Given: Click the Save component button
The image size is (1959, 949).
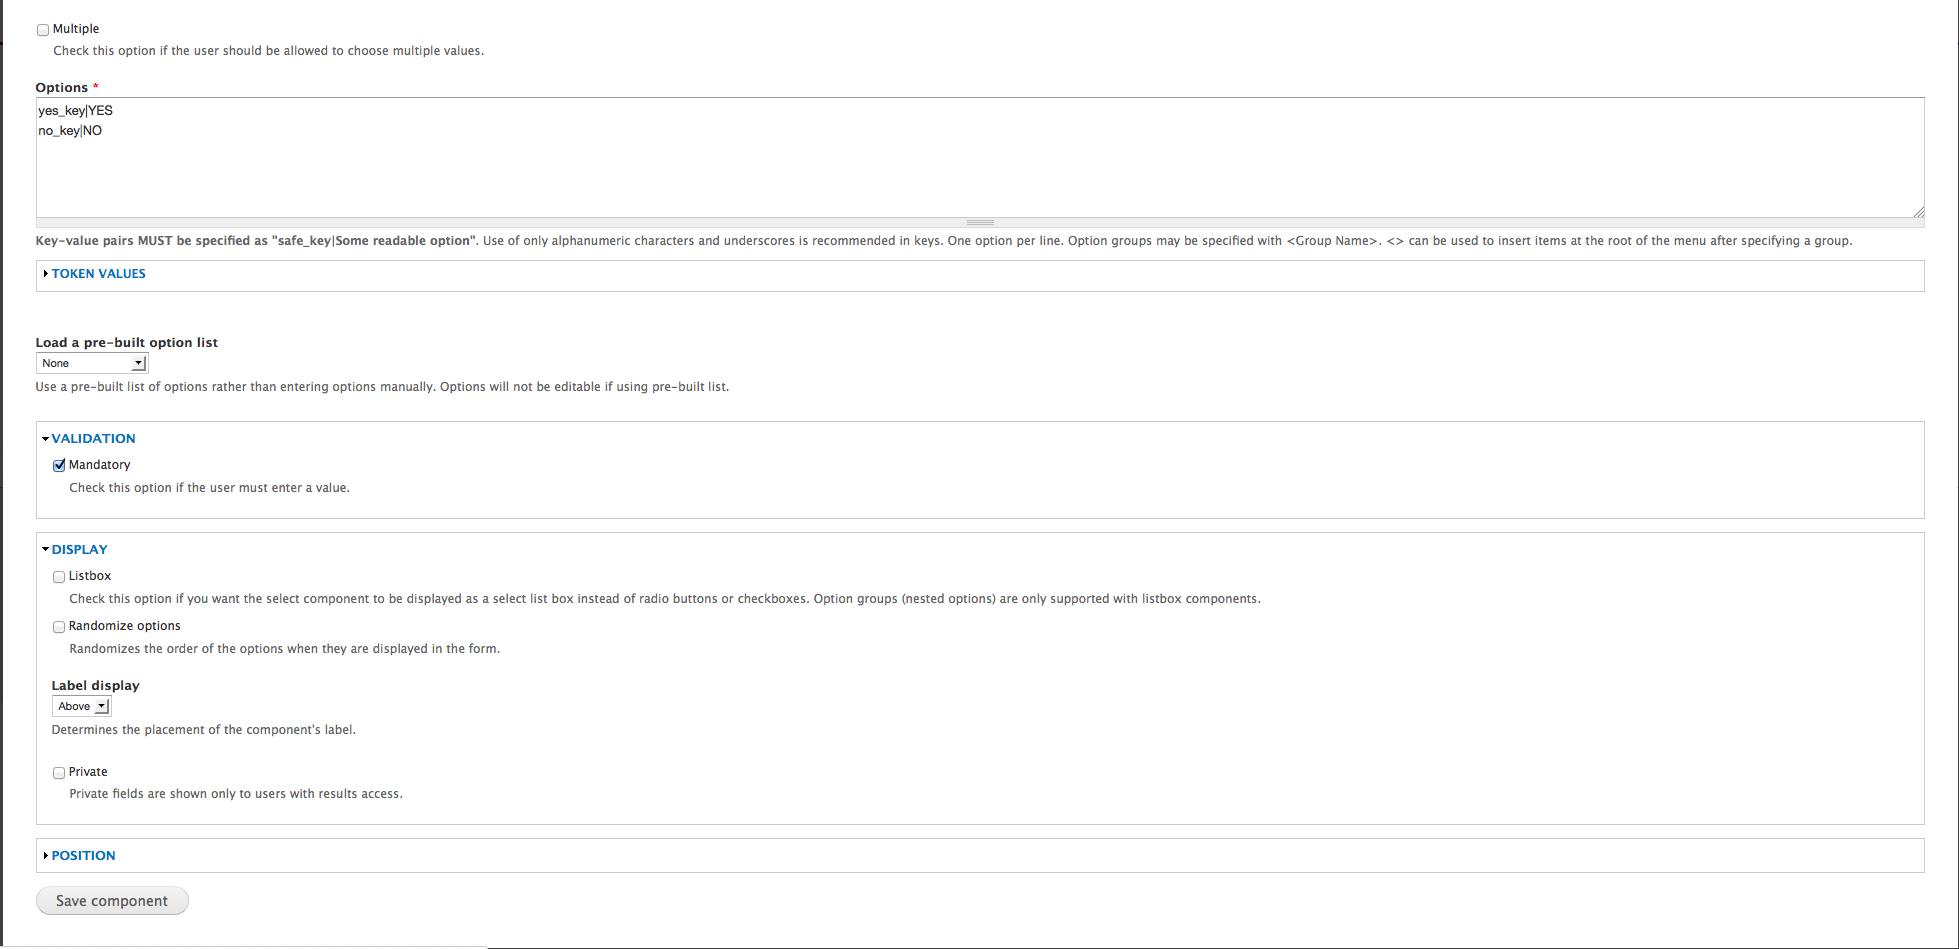Looking at the screenshot, I should click(x=112, y=901).
